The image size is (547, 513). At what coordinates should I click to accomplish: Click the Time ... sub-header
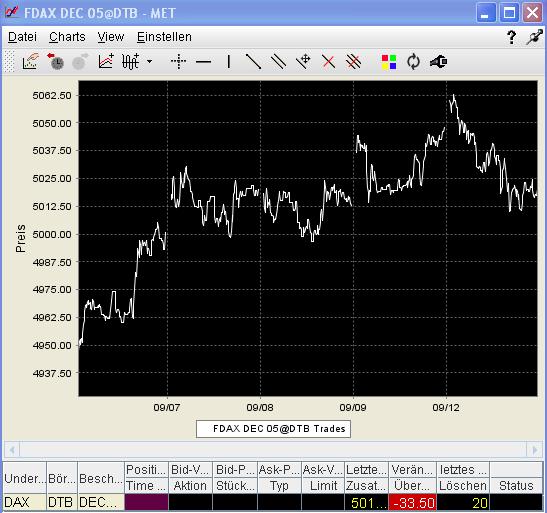click(x=146, y=485)
